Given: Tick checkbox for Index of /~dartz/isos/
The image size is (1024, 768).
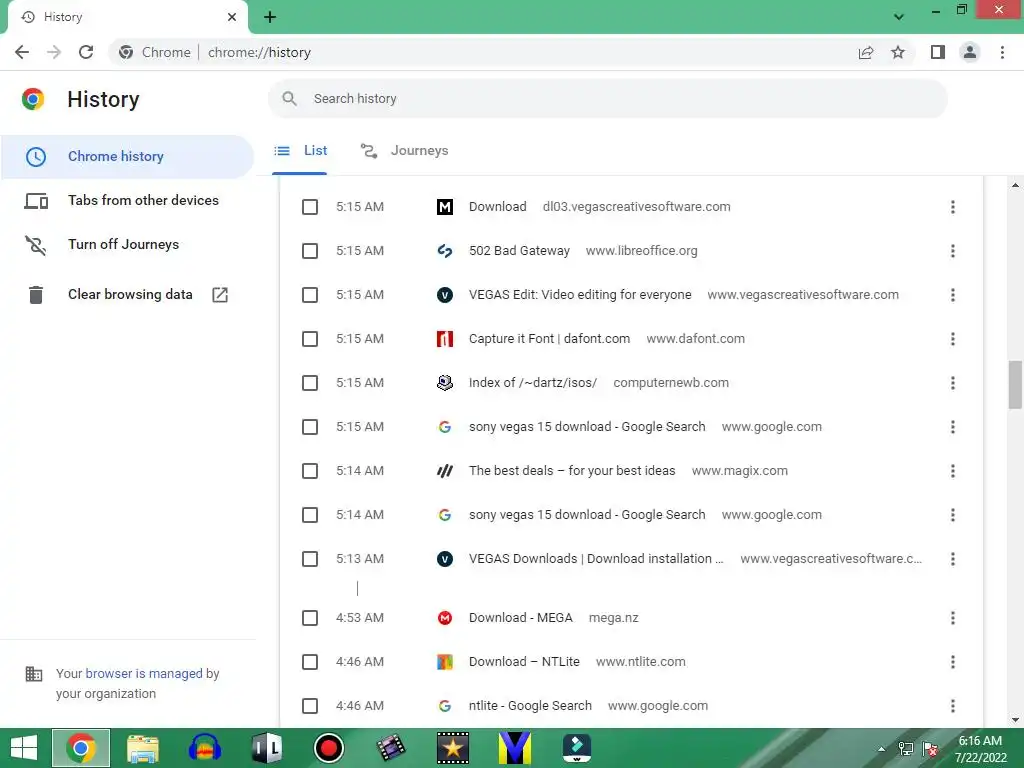Looking at the screenshot, I should [310, 383].
